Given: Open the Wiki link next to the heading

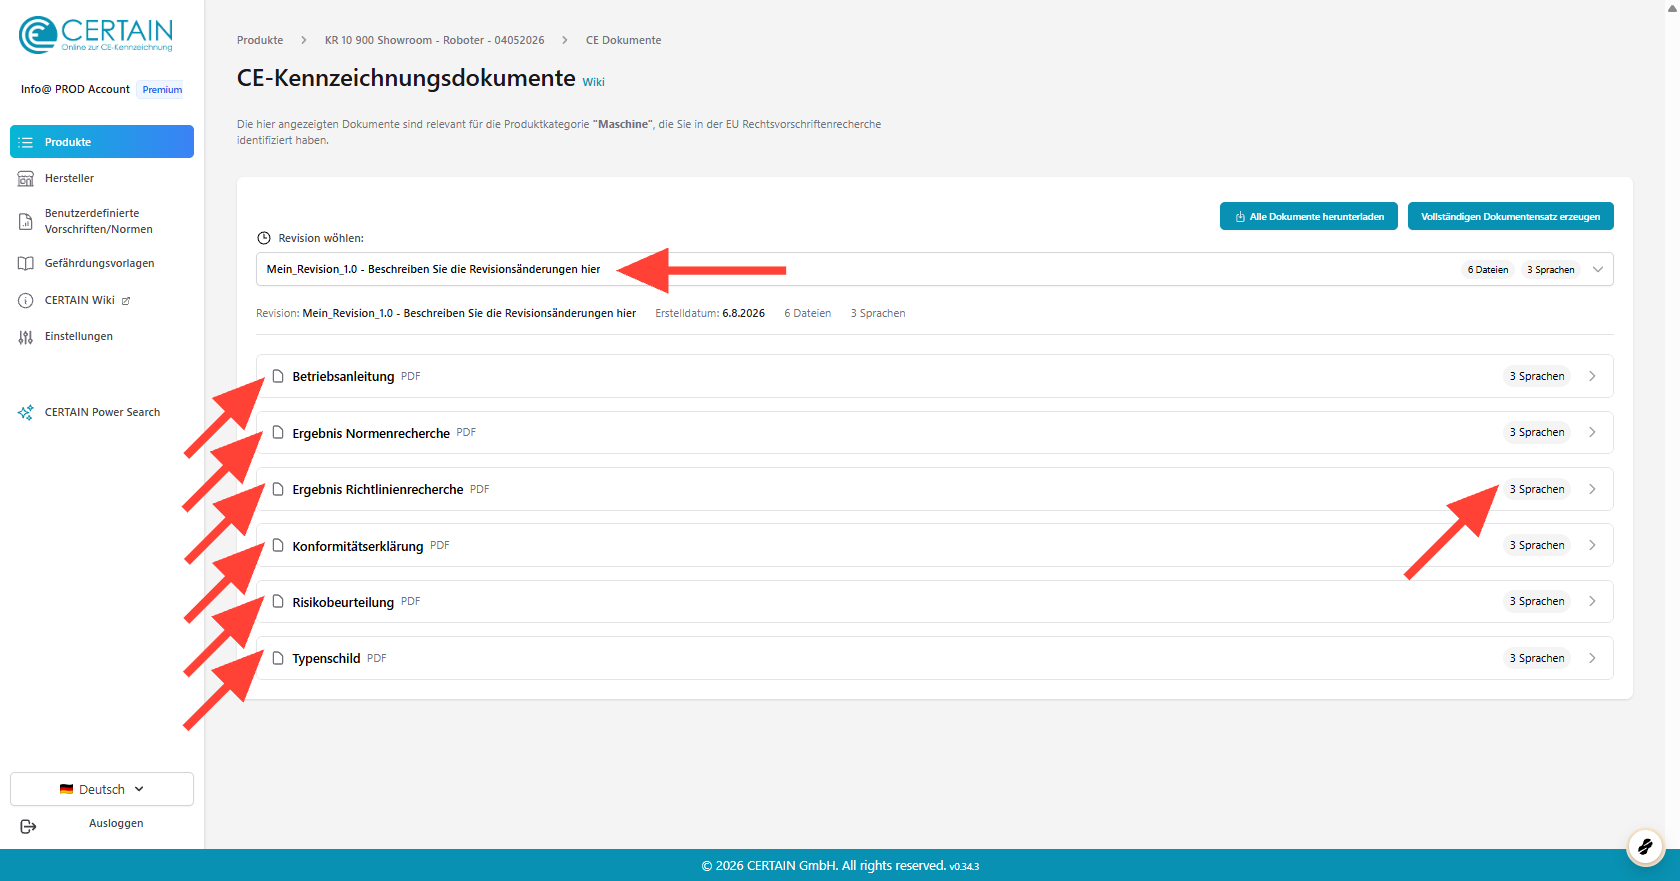Looking at the screenshot, I should [x=594, y=82].
